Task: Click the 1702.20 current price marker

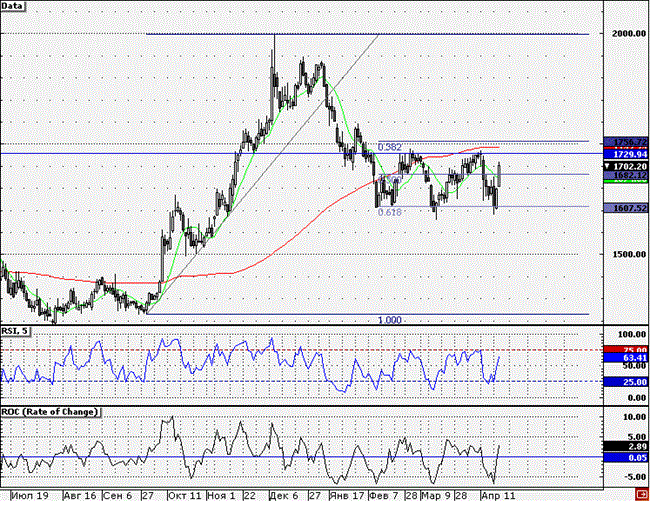Action: tap(626, 166)
